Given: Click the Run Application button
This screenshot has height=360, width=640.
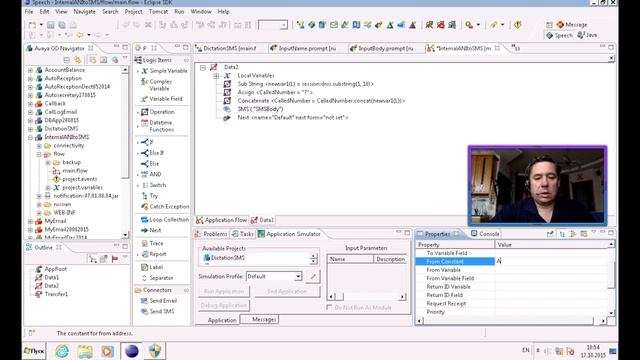Looking at the screenshot, I should click(x=224, y=291).
